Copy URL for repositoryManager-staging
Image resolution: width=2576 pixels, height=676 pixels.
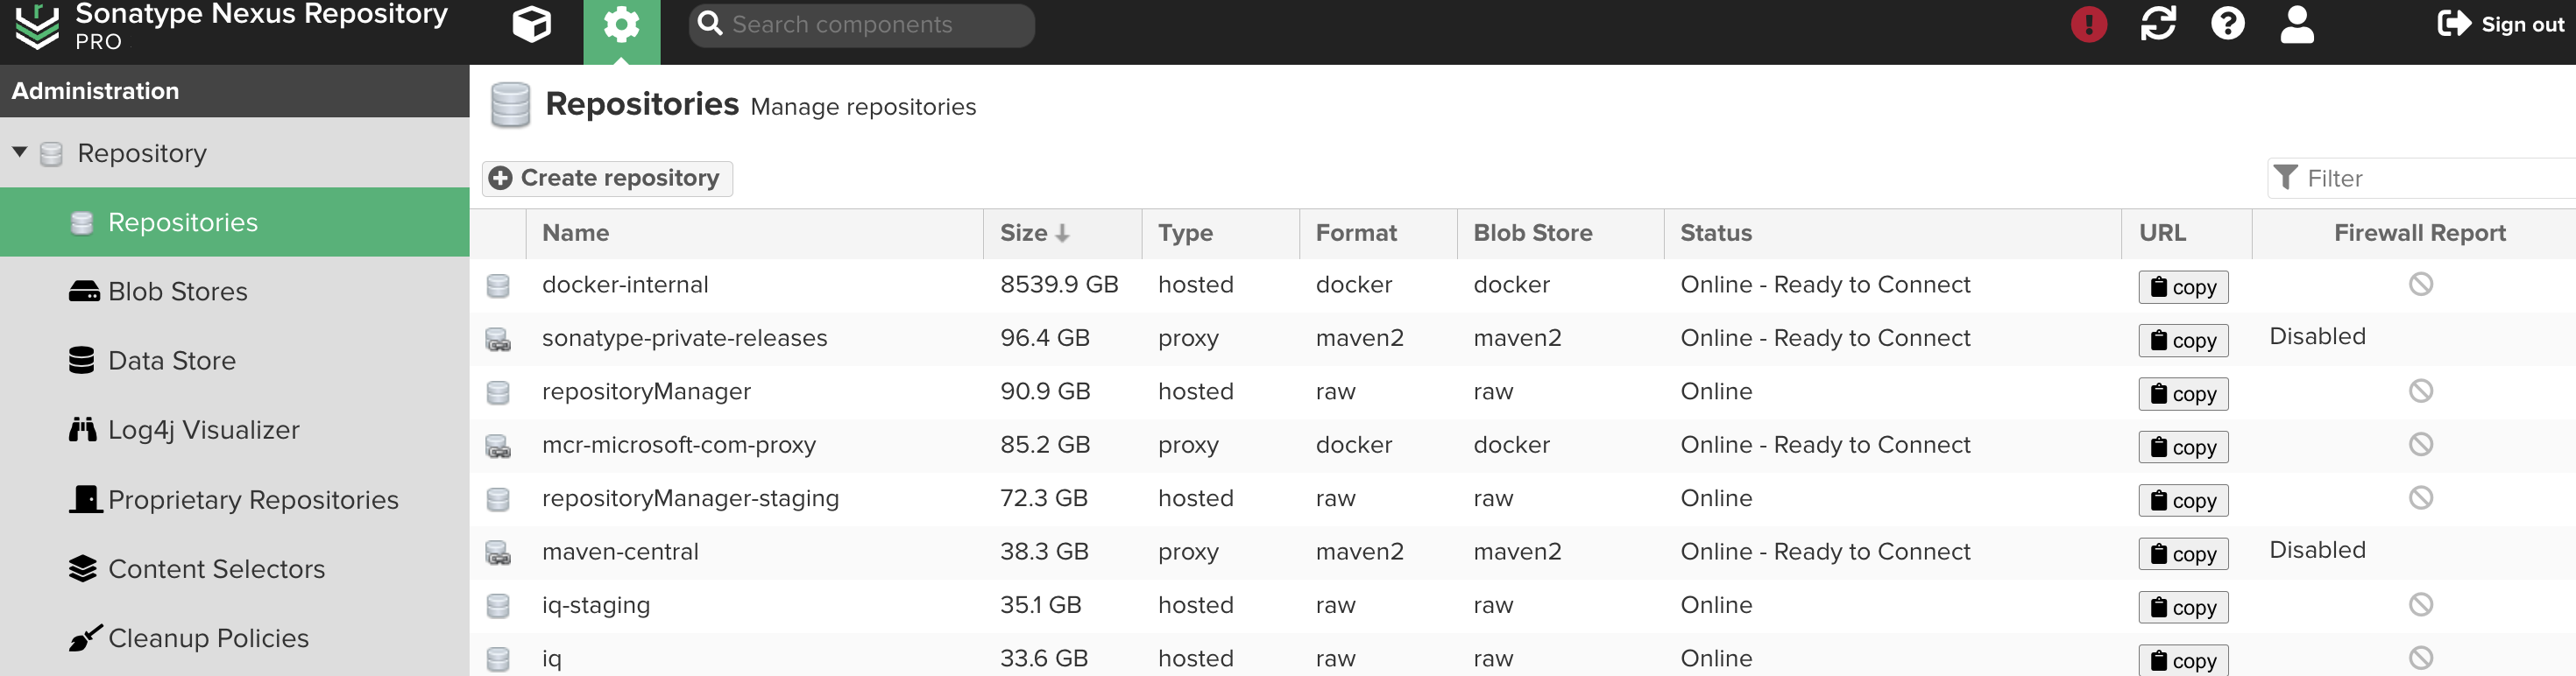[x=2183, y=500]
